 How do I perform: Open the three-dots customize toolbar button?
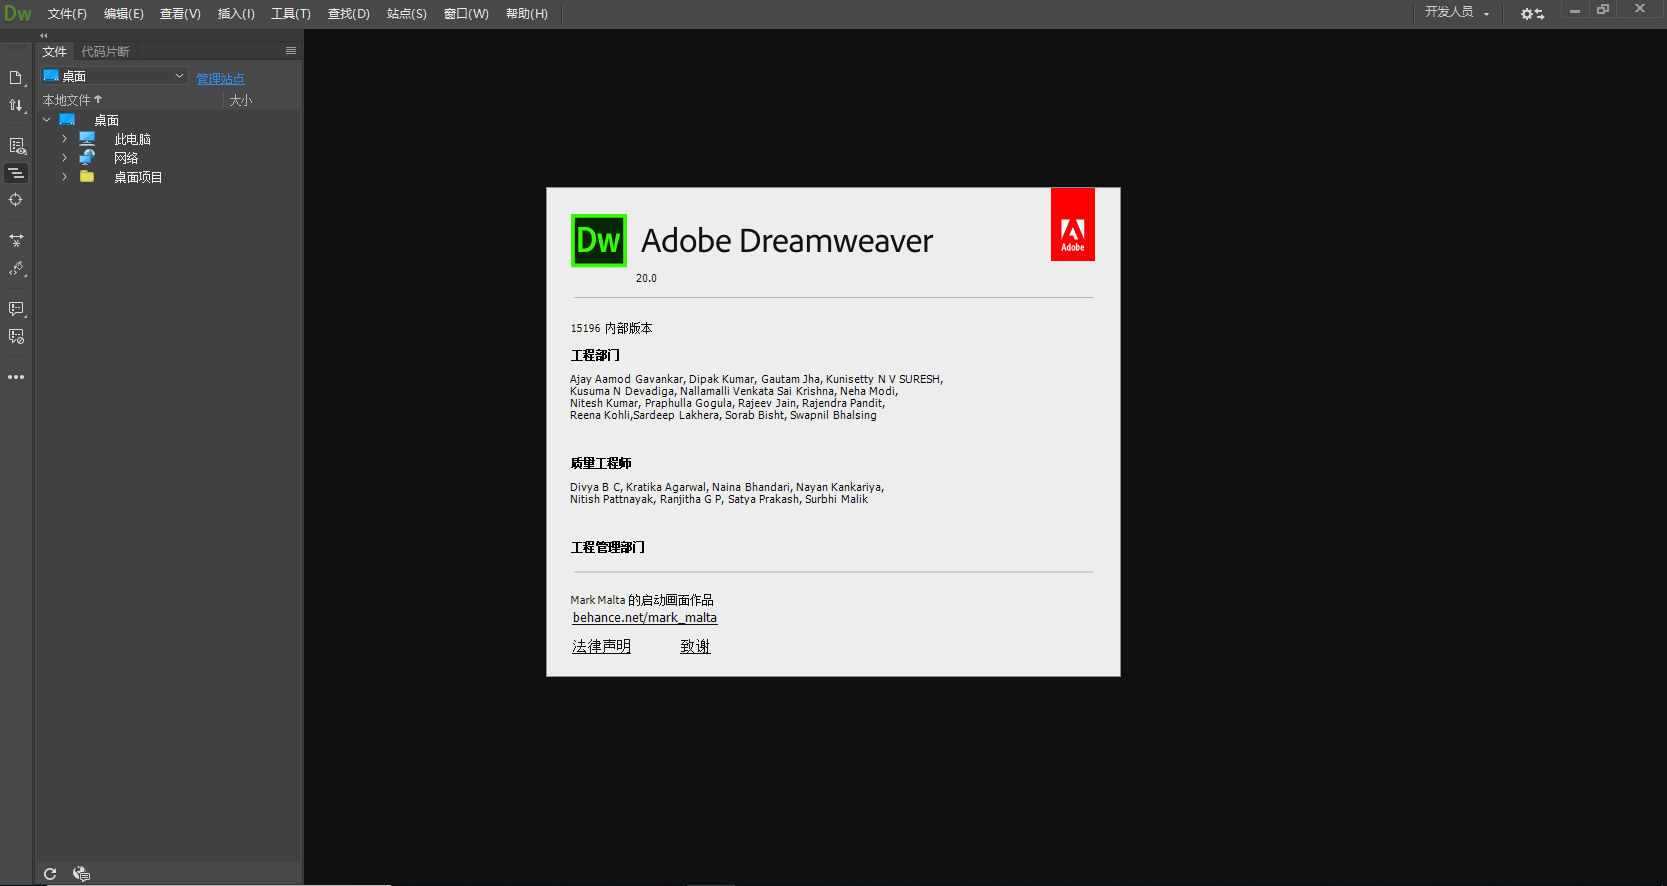[16, 377]
